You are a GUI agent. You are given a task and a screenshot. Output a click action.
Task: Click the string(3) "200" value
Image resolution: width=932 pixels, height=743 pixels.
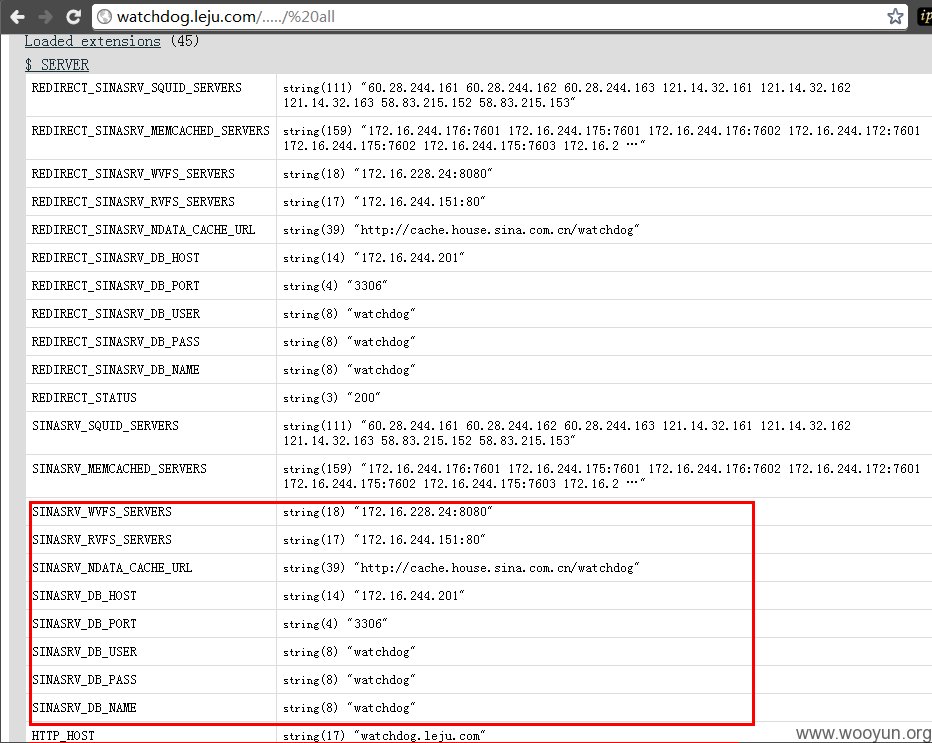pyautogui.click(x=332, y=398)
